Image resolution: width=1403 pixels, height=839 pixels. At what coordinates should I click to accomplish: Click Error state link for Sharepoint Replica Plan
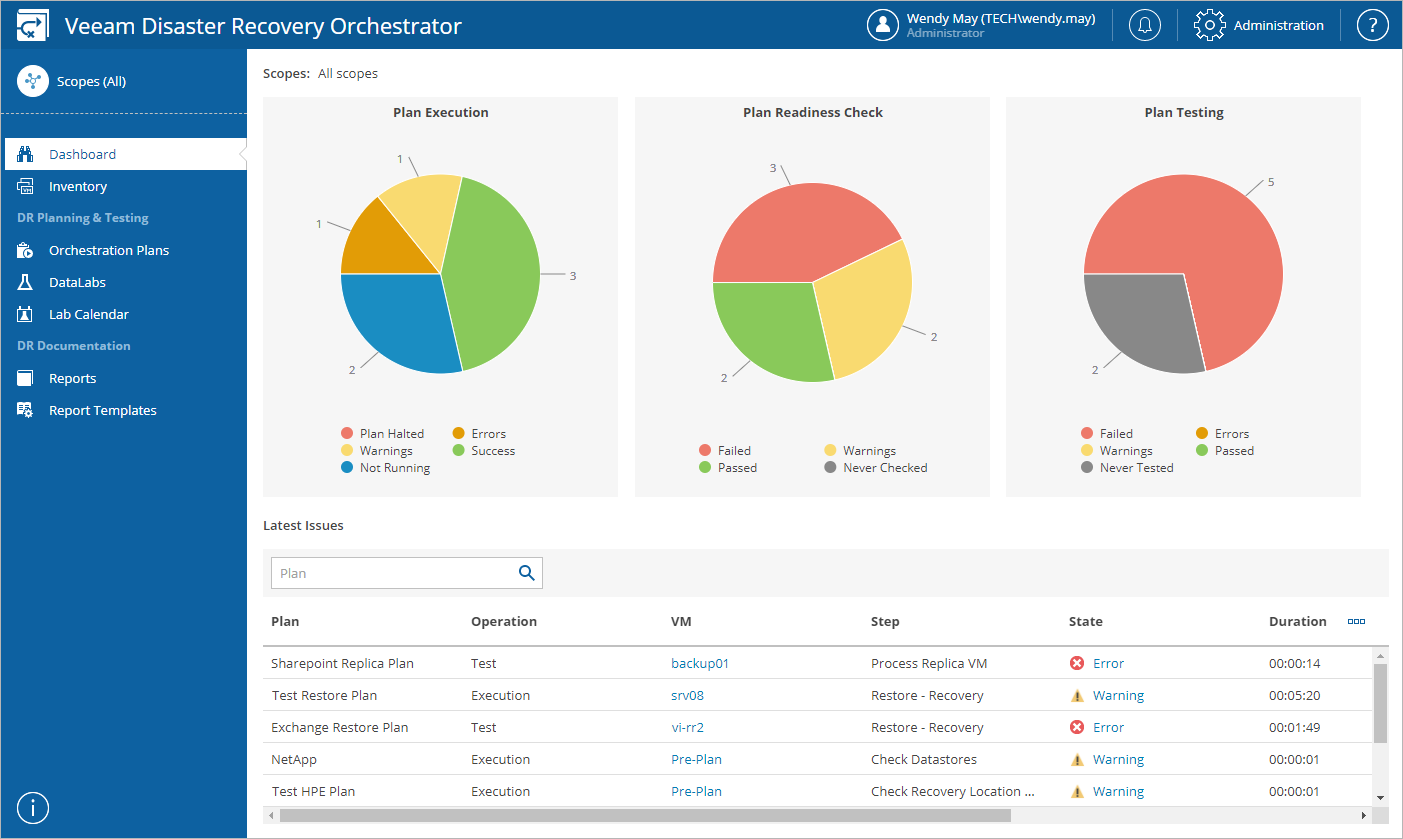[1108, 663]
